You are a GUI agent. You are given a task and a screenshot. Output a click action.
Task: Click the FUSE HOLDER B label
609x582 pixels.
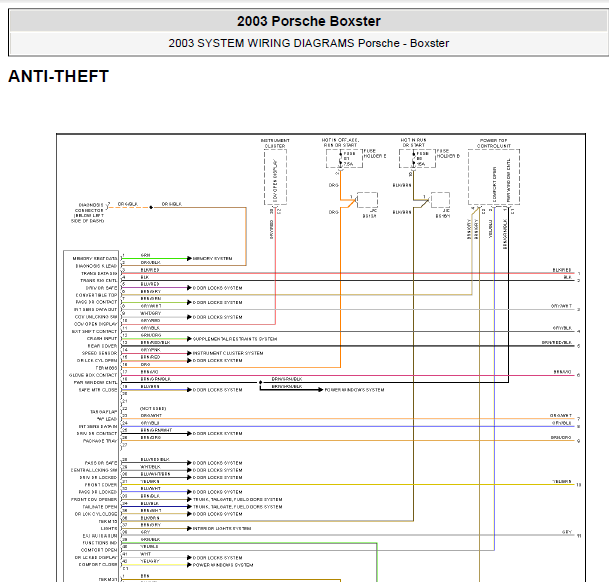(x=448, y=153)
